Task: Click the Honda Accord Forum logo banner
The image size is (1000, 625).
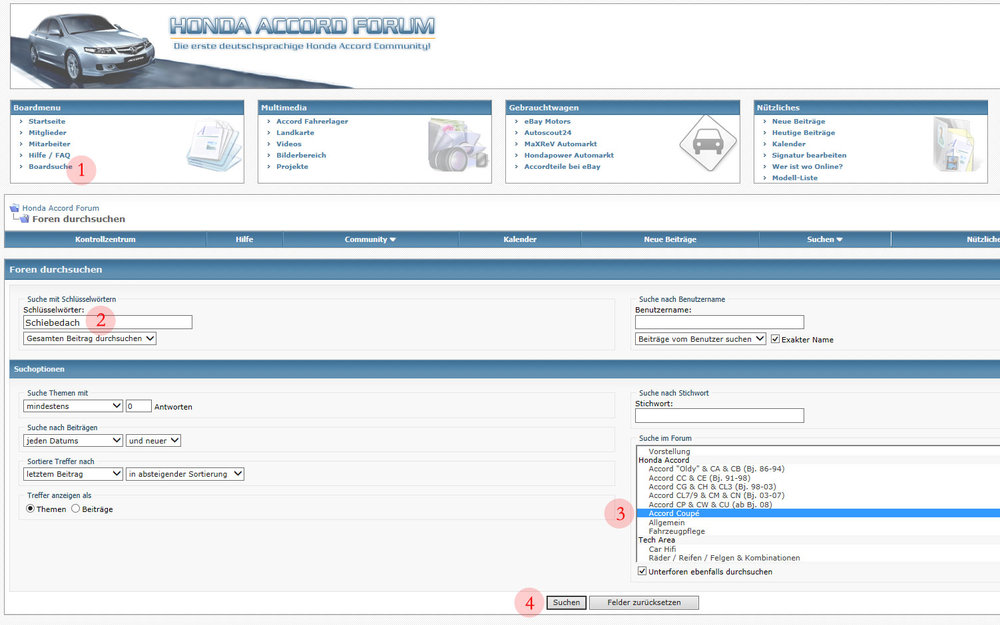Action: [x=302, y=32]
